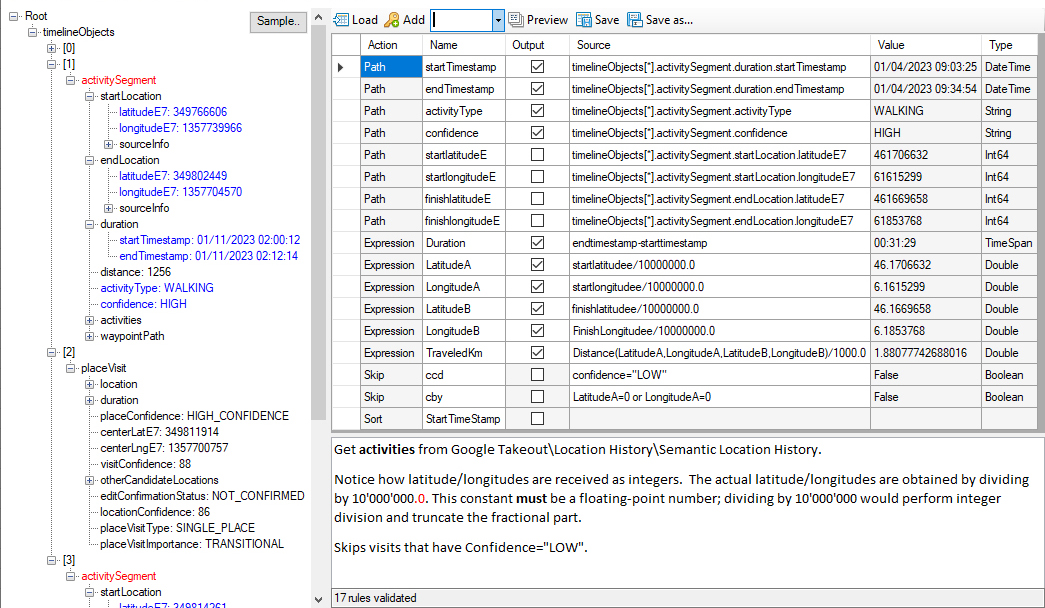
Task: Select activityType: WALKING tree item
Action: coord(157,288)
